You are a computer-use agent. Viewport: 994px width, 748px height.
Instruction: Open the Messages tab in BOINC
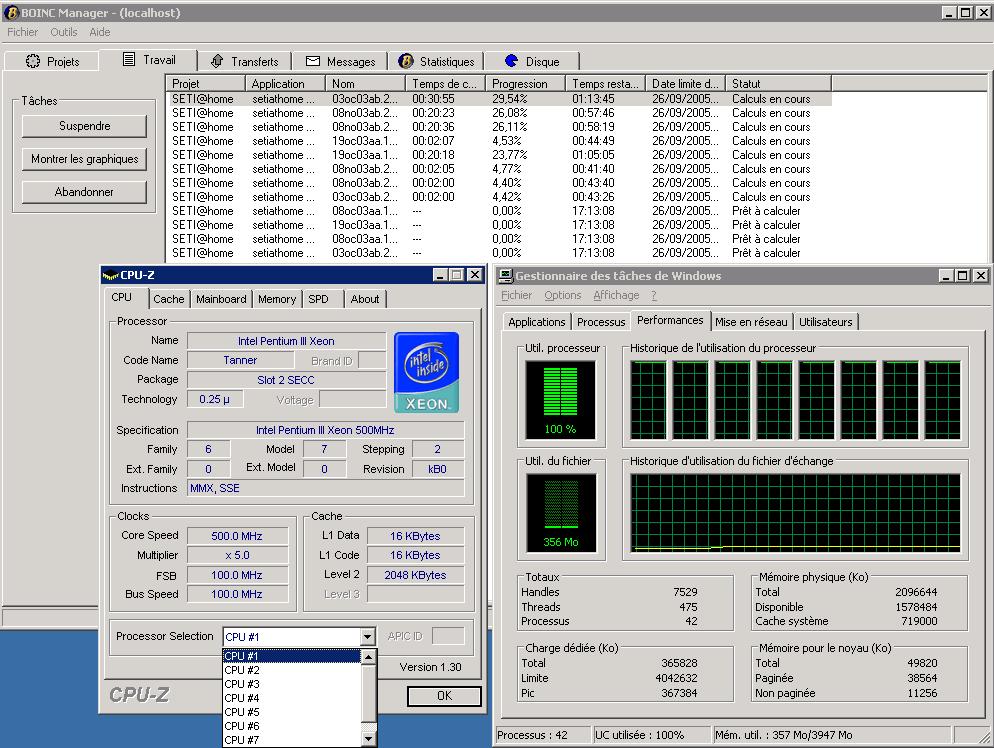[340, 61]
